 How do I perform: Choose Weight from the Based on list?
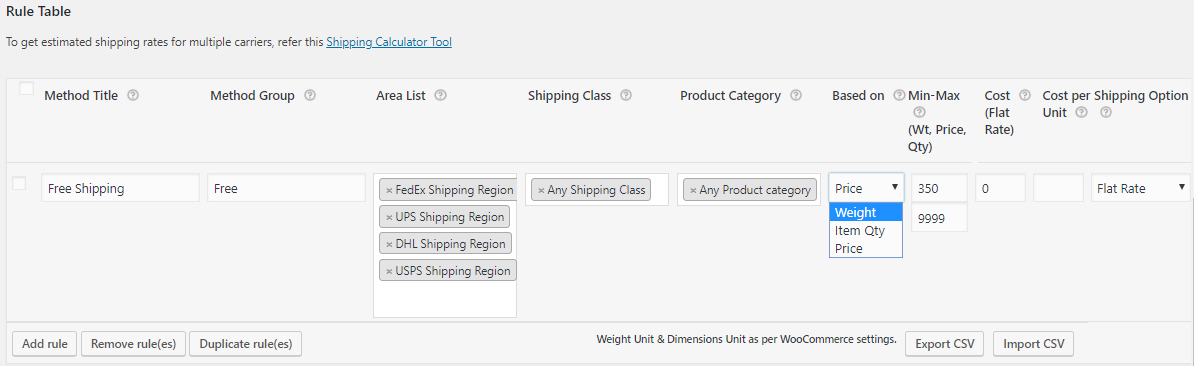pos(866,212)
